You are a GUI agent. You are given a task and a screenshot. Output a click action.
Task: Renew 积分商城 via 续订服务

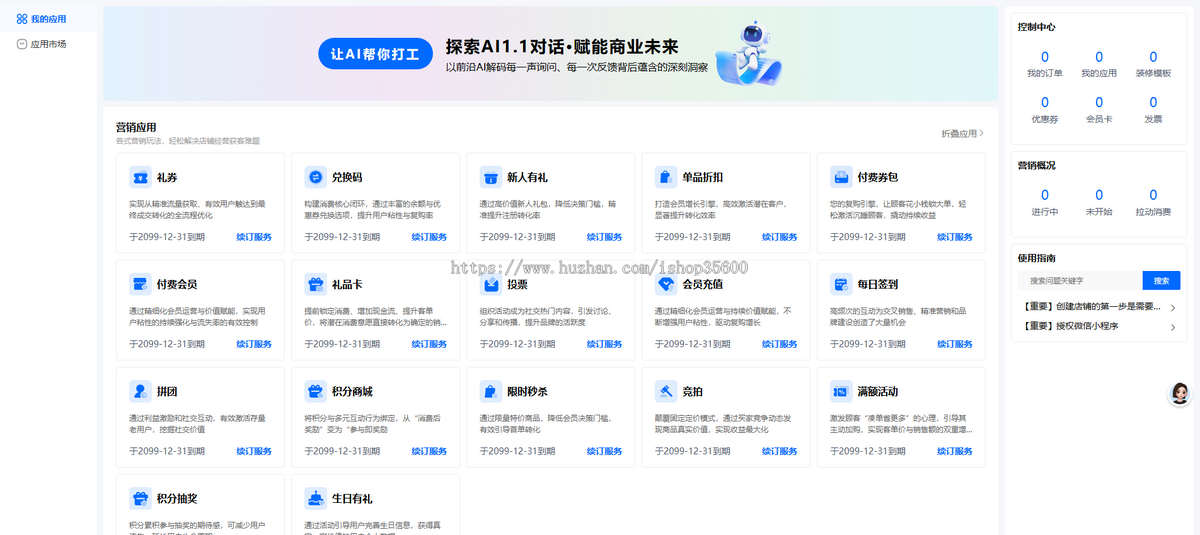(429, 451)
